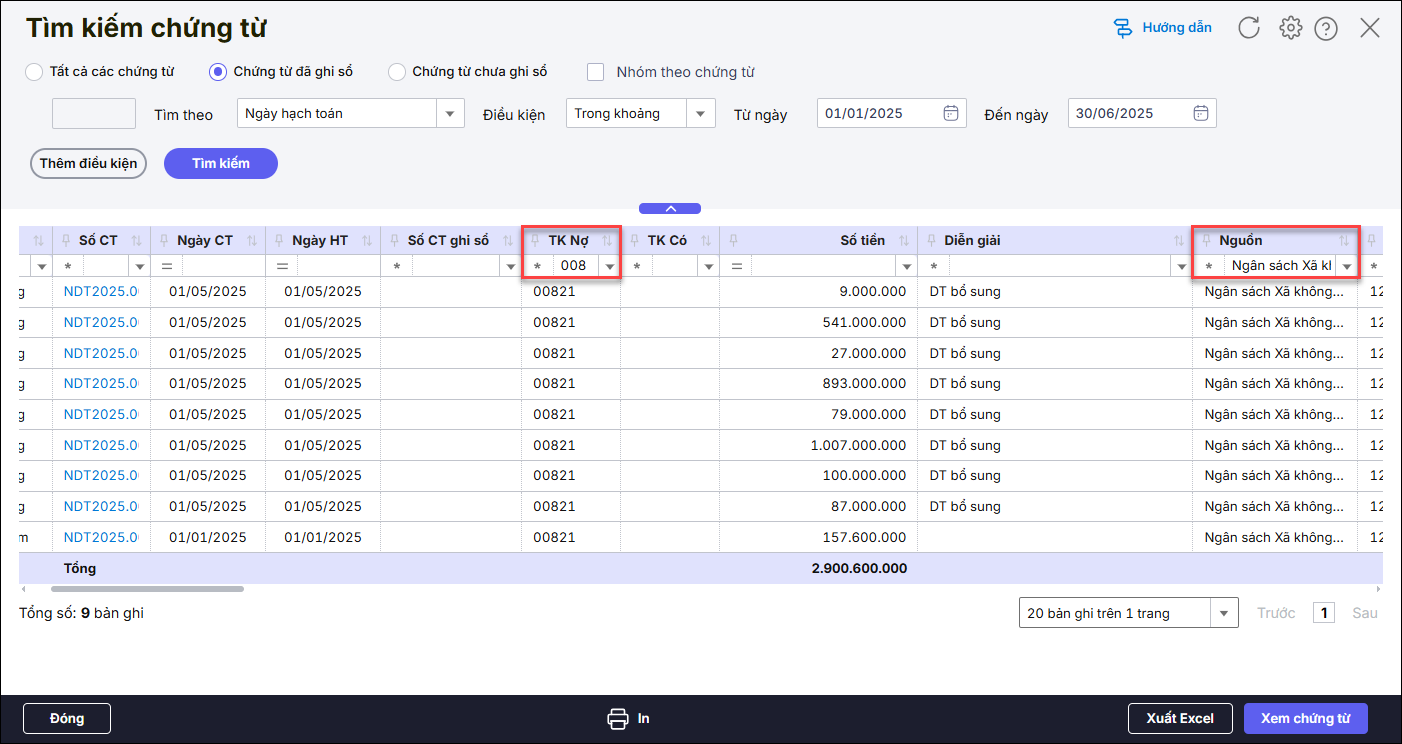Open settings gear icon
Image resolution: width=1402 pixels, height=744 pixels.
[x=1290, y=28]
